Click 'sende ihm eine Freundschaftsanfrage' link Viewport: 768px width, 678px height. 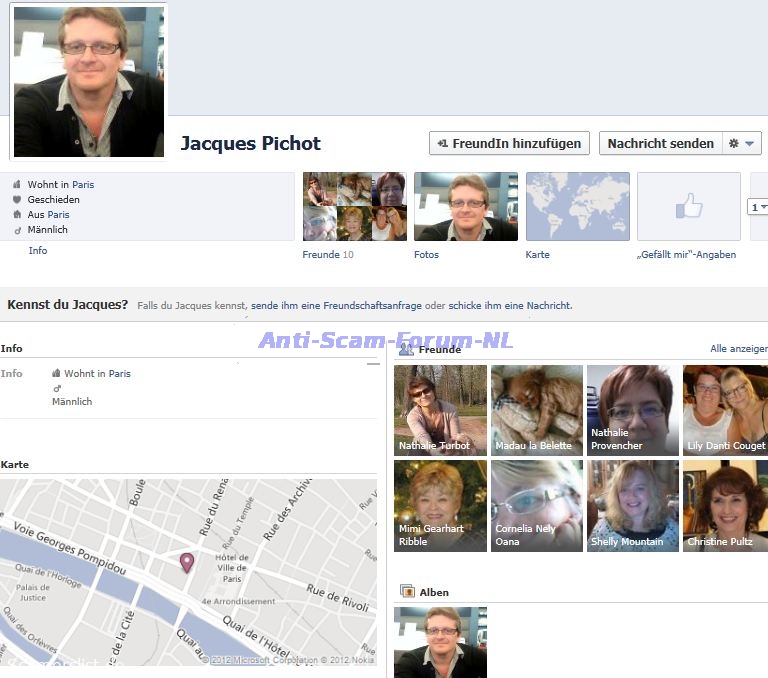tap(335, 306)
